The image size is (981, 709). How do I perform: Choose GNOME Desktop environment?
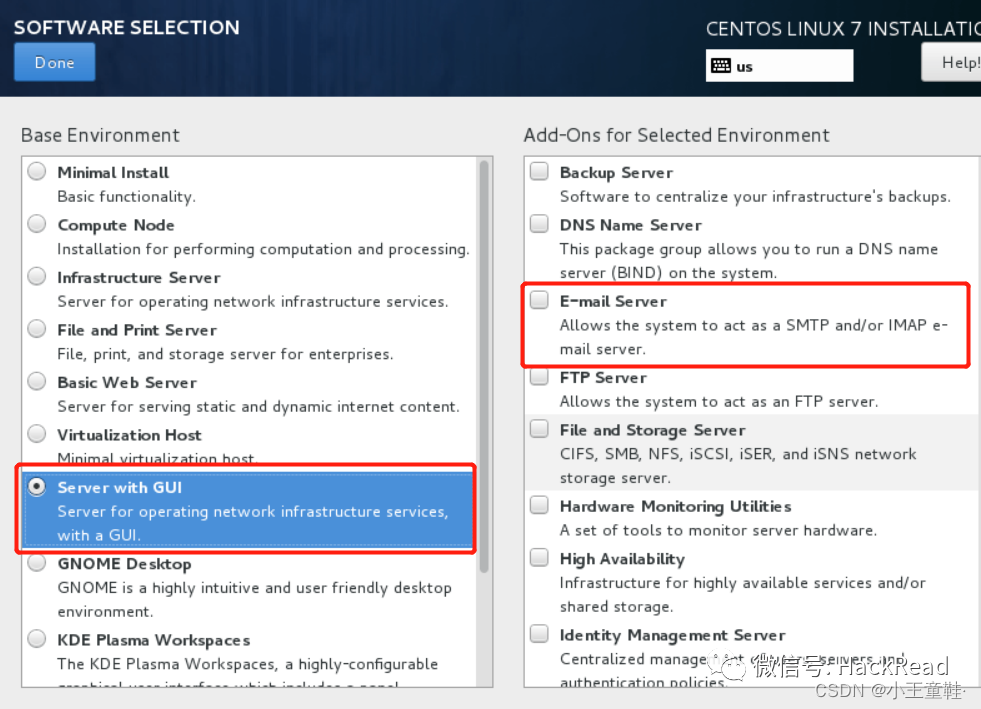click(37, 563)
